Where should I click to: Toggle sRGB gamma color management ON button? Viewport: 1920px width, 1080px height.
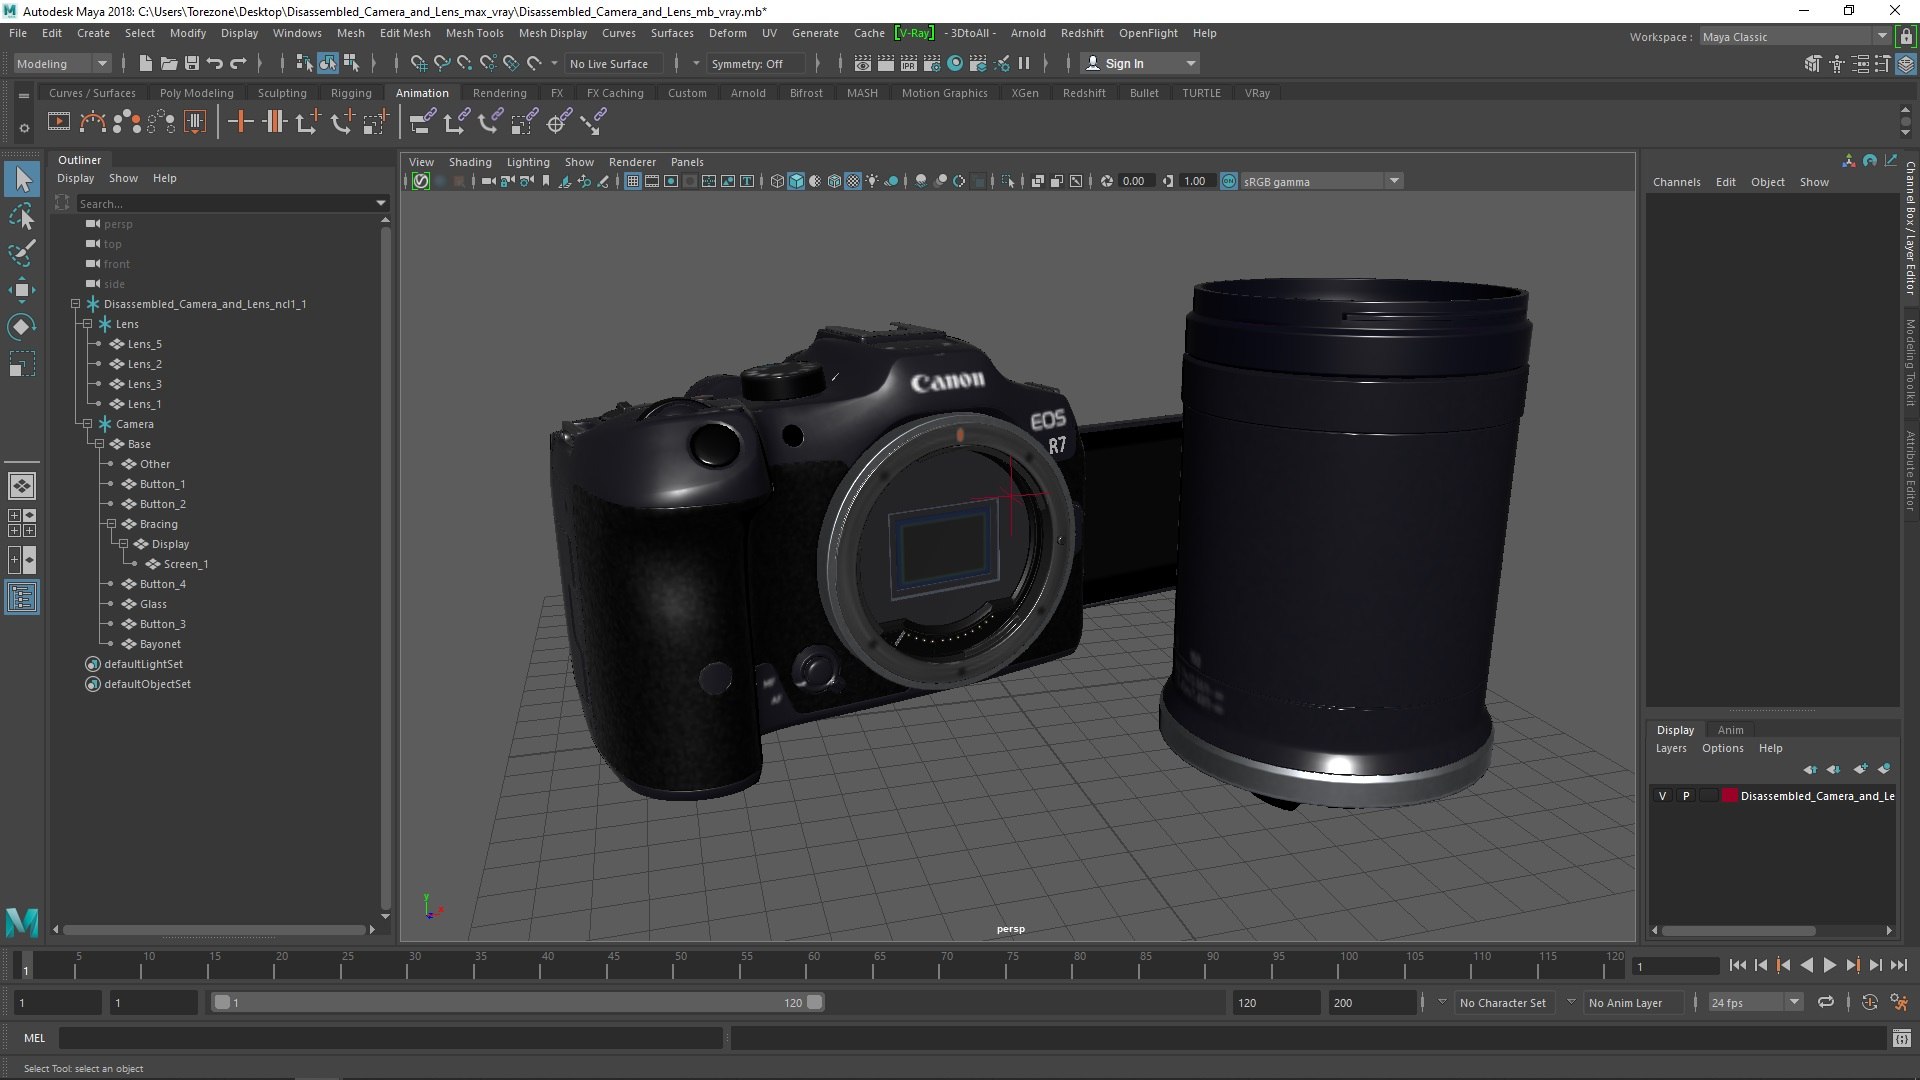[x=1229, y=181]
